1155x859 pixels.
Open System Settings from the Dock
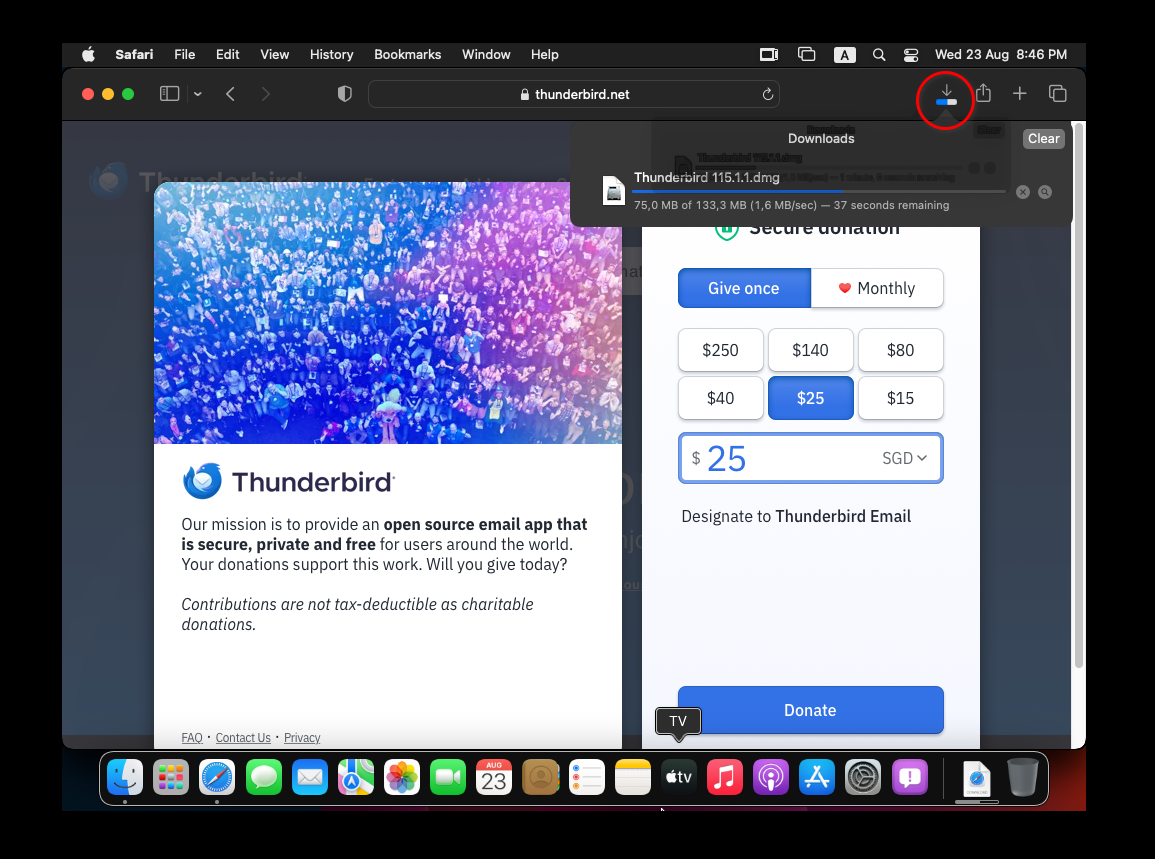863,777
